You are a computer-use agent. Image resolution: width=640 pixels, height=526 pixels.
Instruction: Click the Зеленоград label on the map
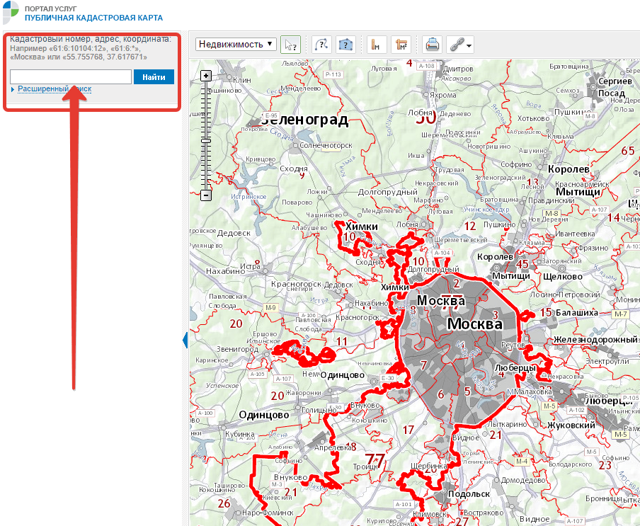[305, 120]
